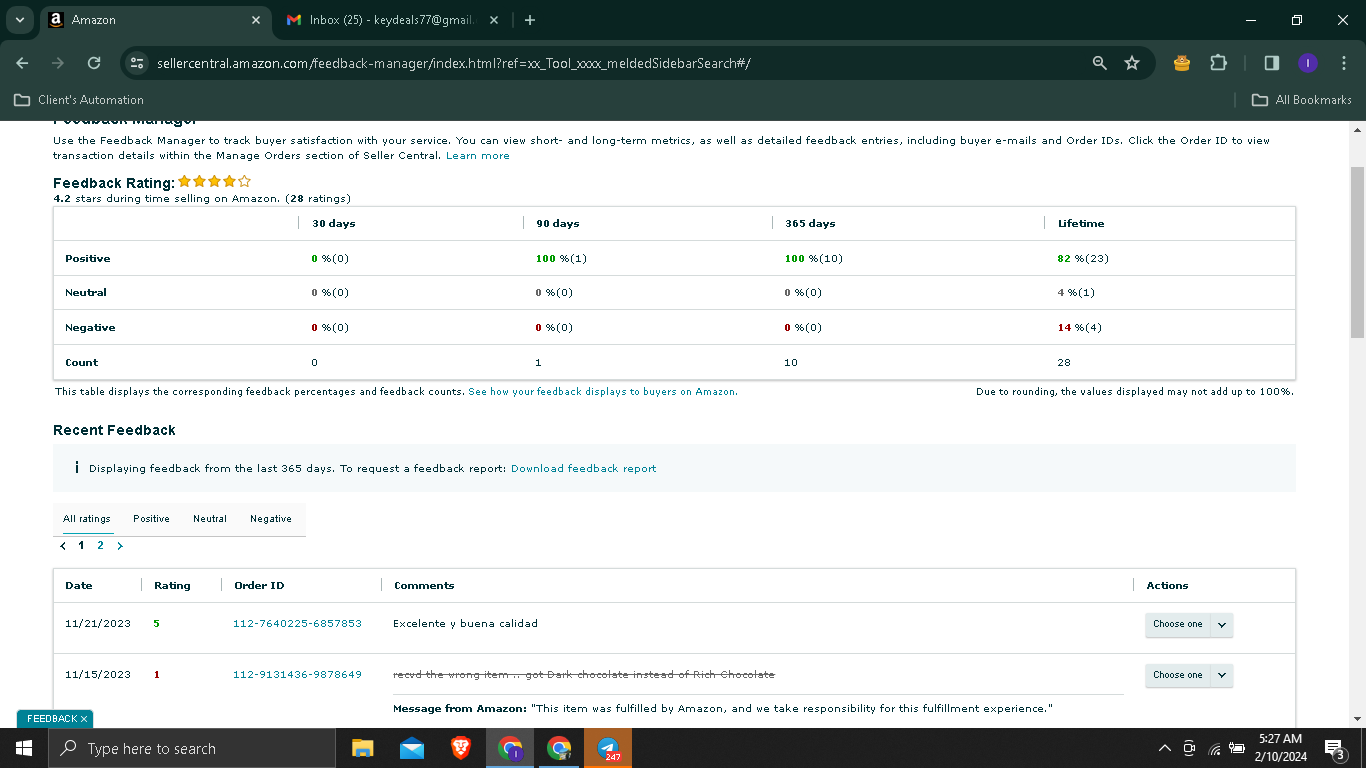The height and width of the screenshot is (768, 1366).
Task: Click the 365 days column header
Action: coord(810,224)
